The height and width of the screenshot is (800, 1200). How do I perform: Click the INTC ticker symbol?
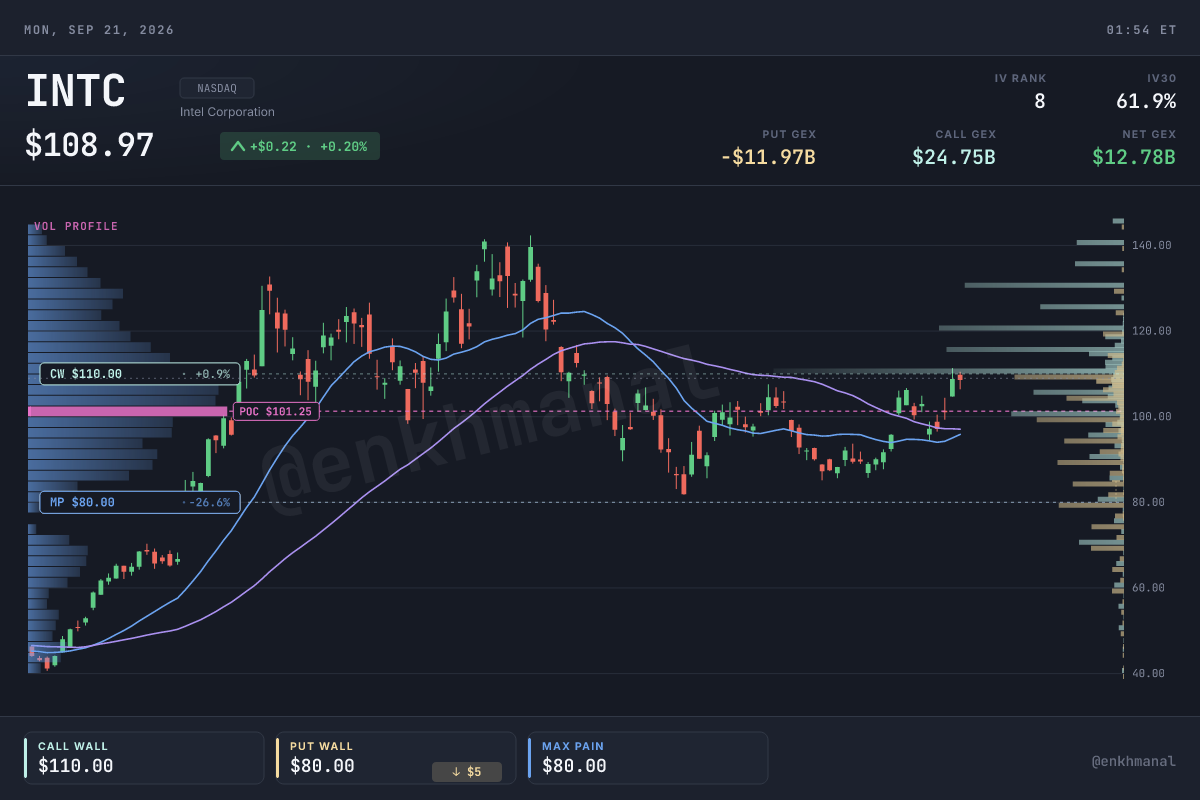coord(76,93)
